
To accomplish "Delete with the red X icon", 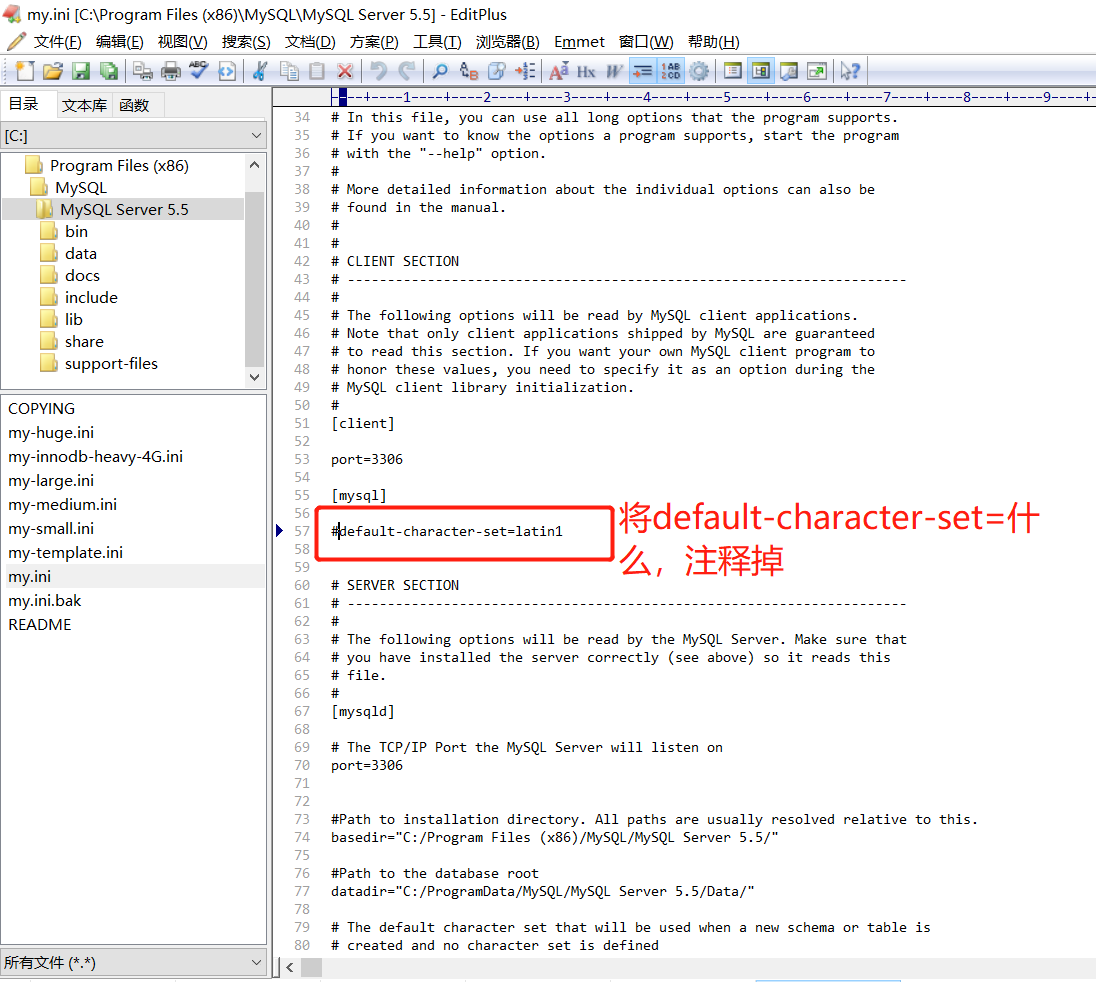I will 345,71.
